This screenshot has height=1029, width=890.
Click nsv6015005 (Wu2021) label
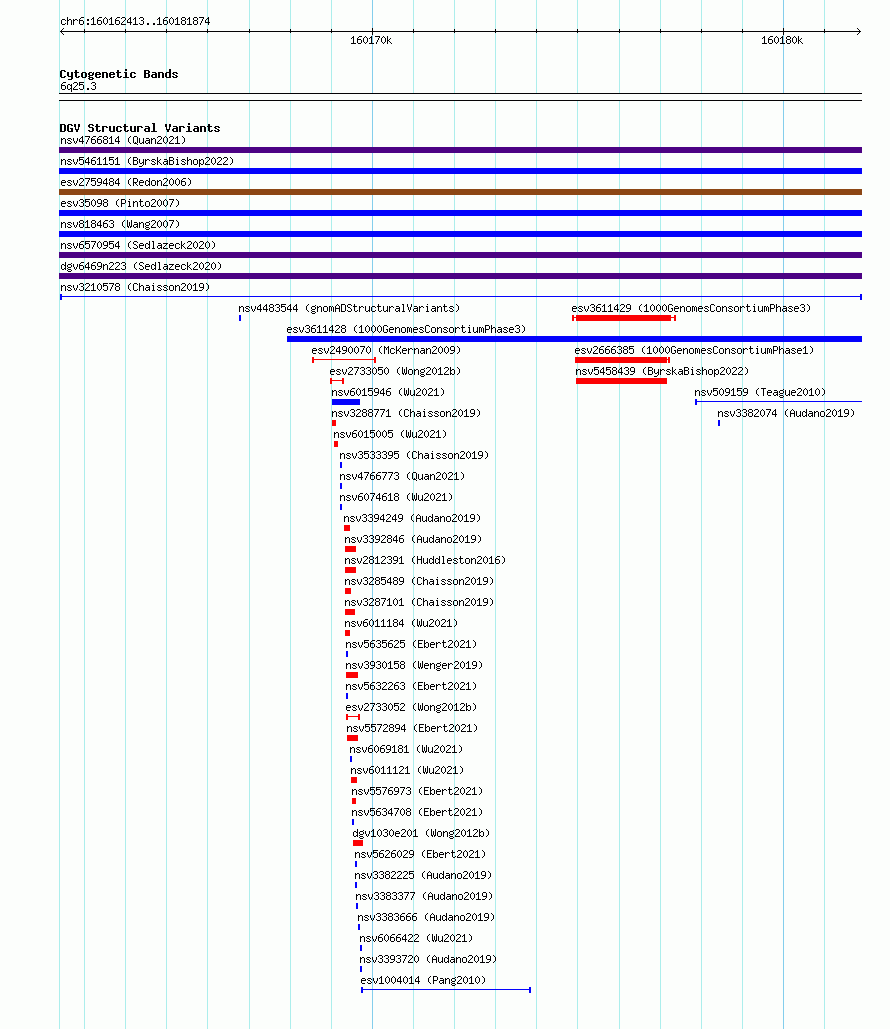390,434
